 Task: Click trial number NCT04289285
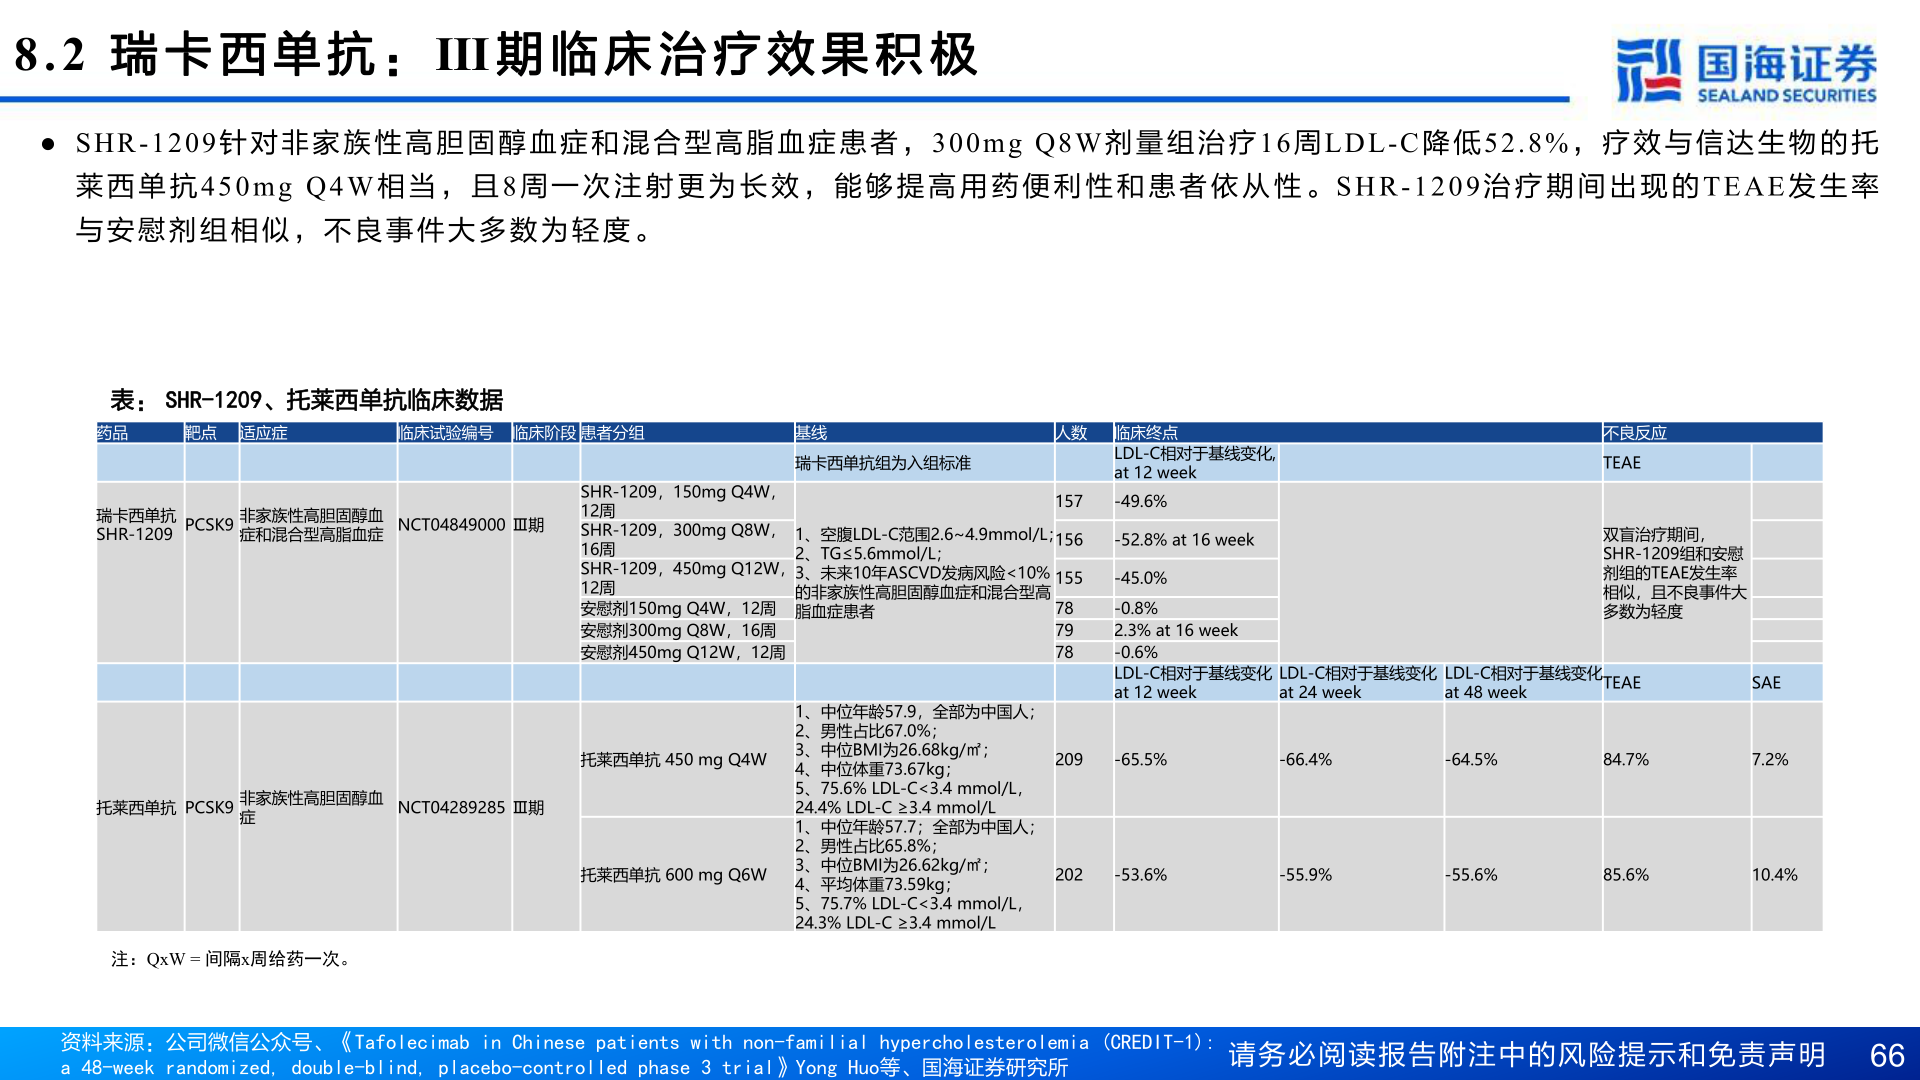pos(452,807)
